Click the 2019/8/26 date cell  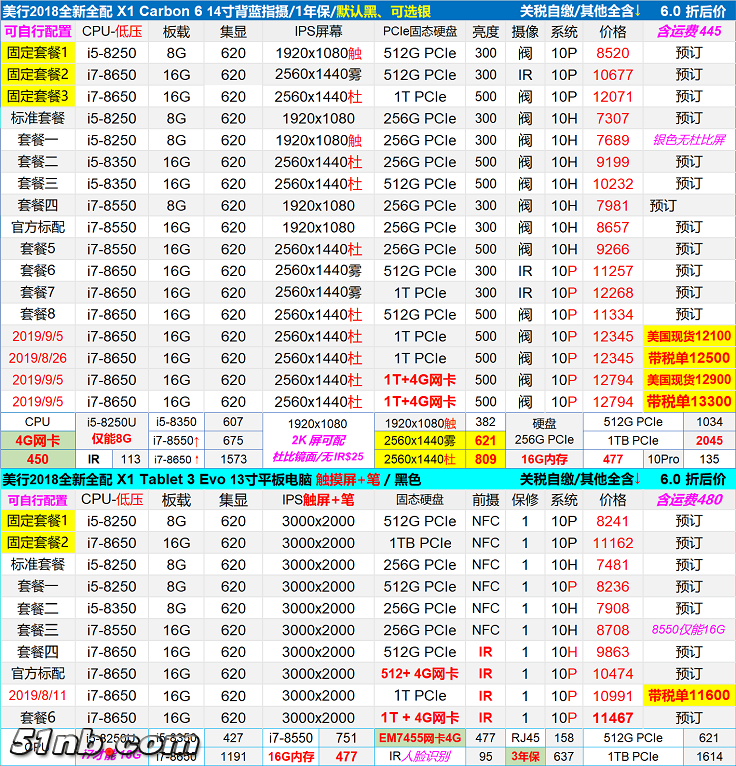click(38, 358)
